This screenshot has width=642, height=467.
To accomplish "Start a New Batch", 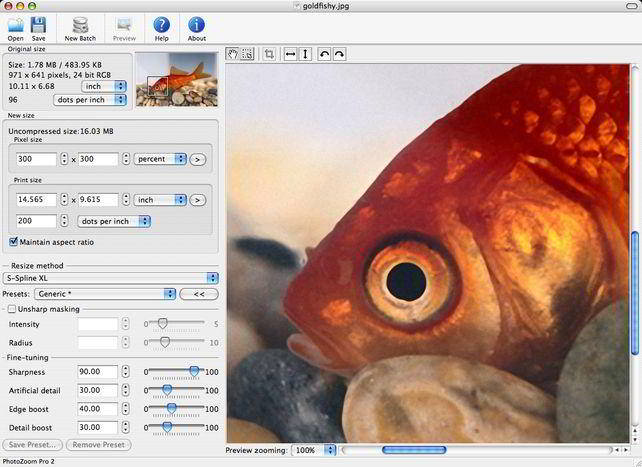I will (80, 25).
